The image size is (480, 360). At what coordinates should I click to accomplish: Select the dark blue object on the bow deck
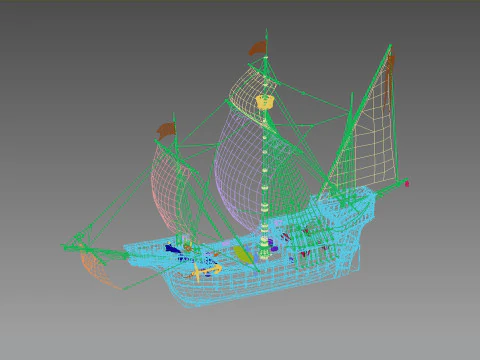[172, 248]
